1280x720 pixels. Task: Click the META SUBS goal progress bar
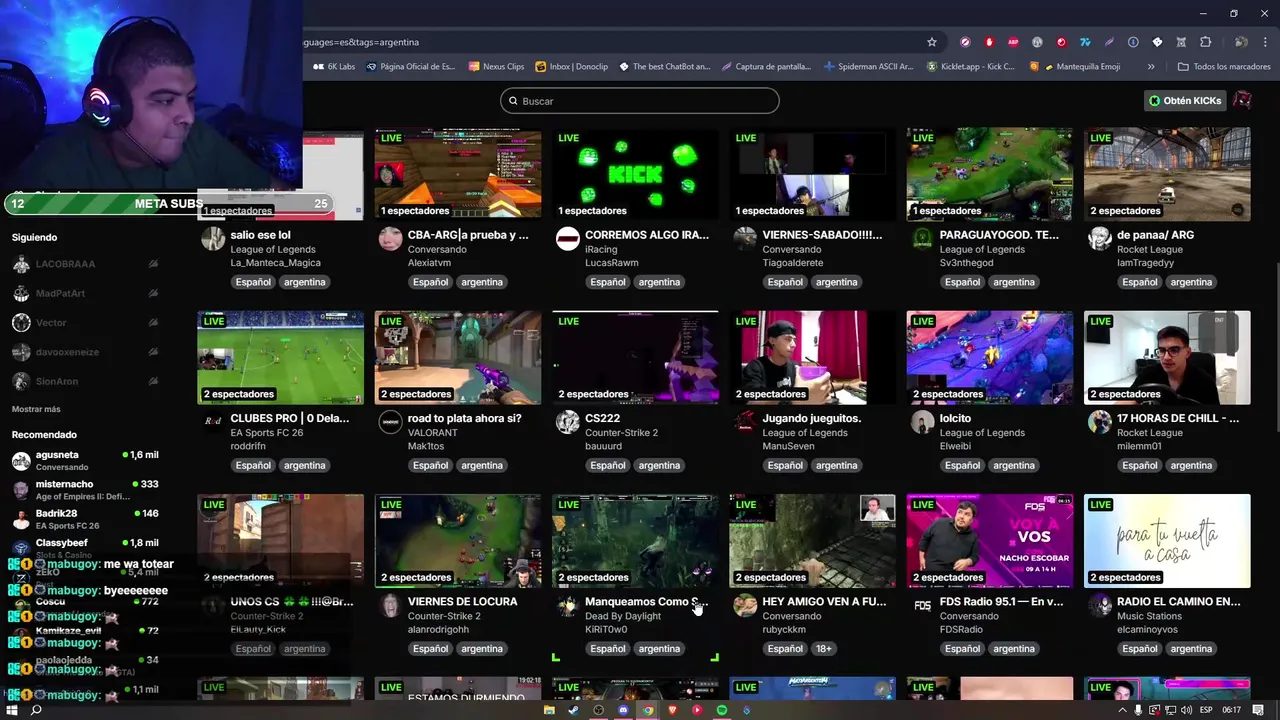coord(169,204)
